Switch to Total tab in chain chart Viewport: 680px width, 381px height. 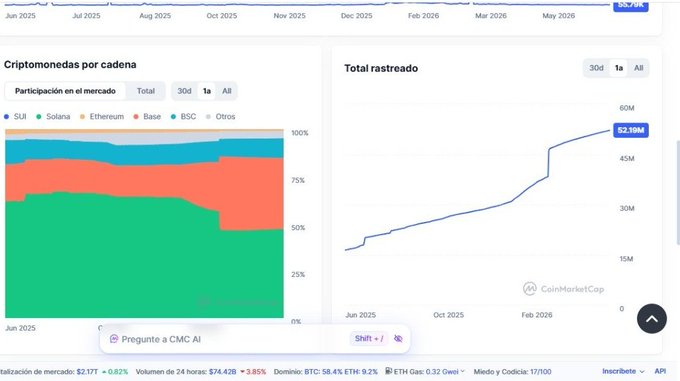point(146,91)
